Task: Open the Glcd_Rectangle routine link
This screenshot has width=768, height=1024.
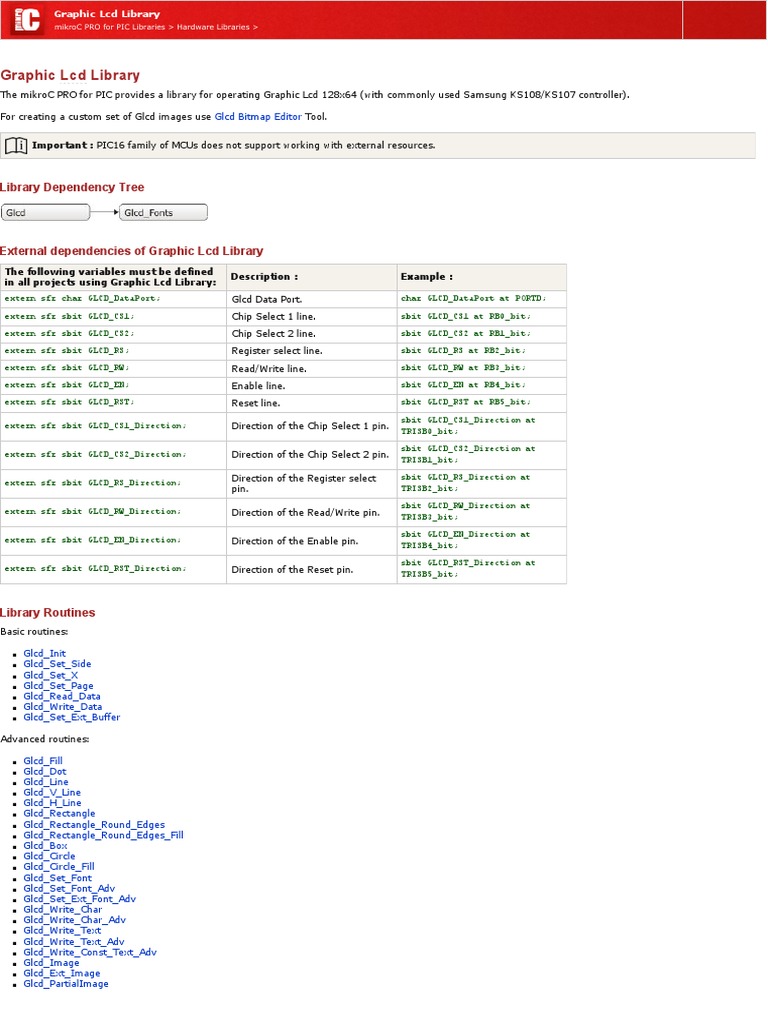Action: [x=59, y=814]
